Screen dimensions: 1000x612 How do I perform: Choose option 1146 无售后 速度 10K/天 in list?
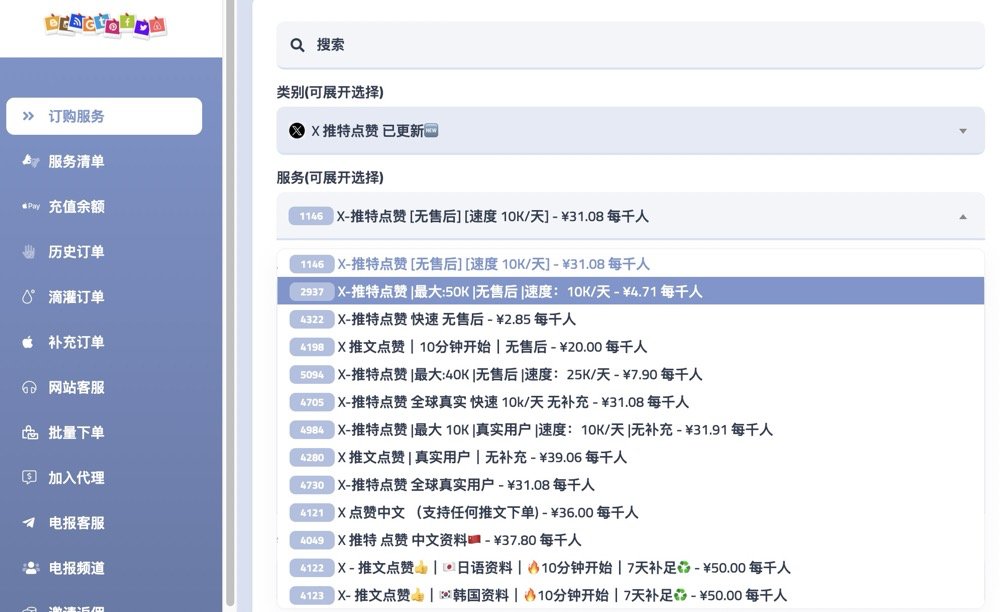coord(630,264)
